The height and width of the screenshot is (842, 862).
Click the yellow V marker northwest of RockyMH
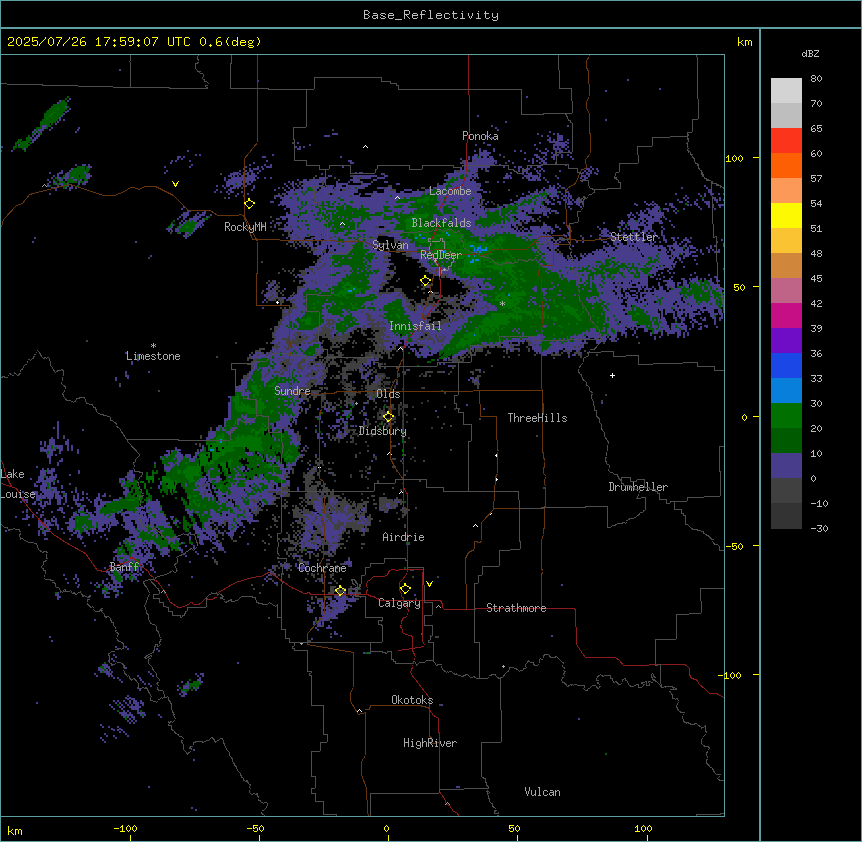175,184
